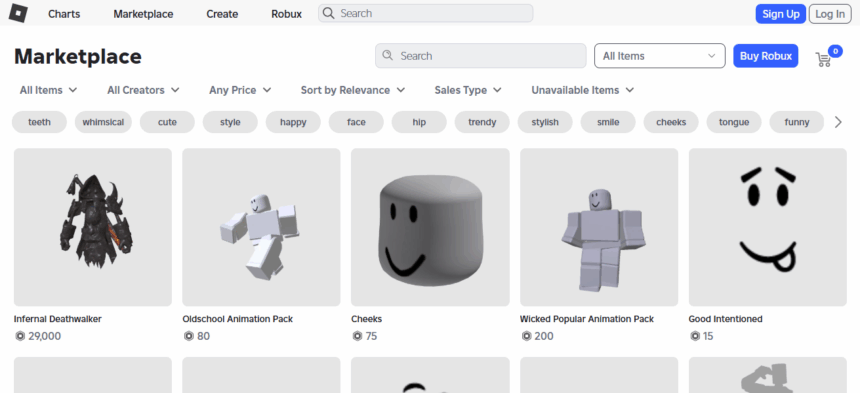This screenshot has height=393, width=860.
Task: Select the happy tag chip
Action: (293, 122)
